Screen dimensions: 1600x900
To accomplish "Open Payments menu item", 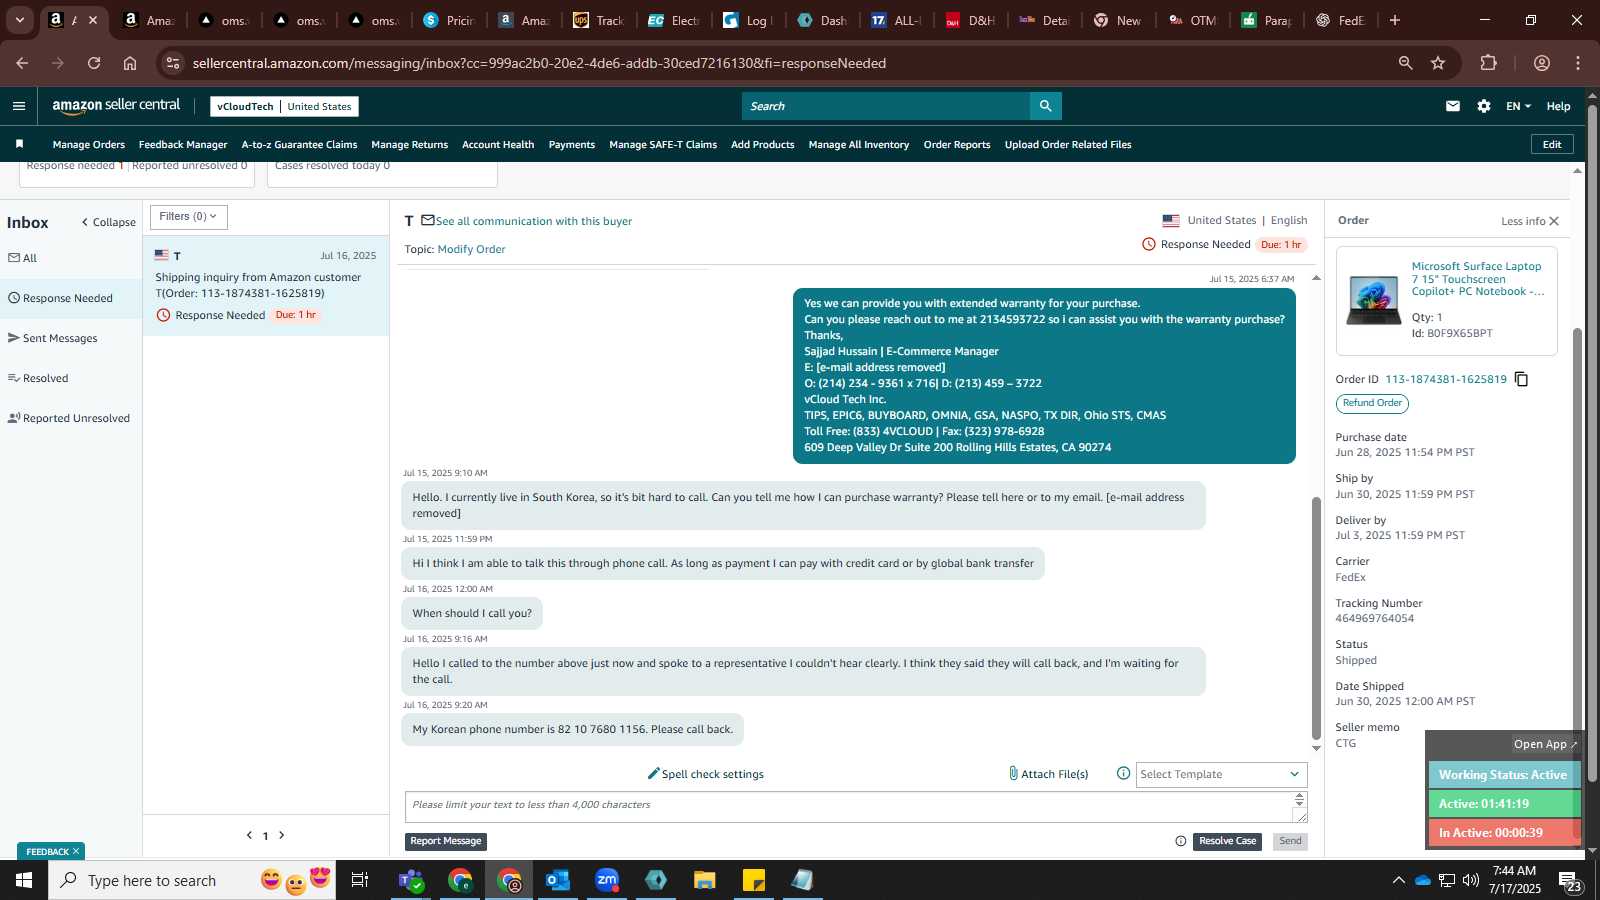I will (x=572, y=145).
